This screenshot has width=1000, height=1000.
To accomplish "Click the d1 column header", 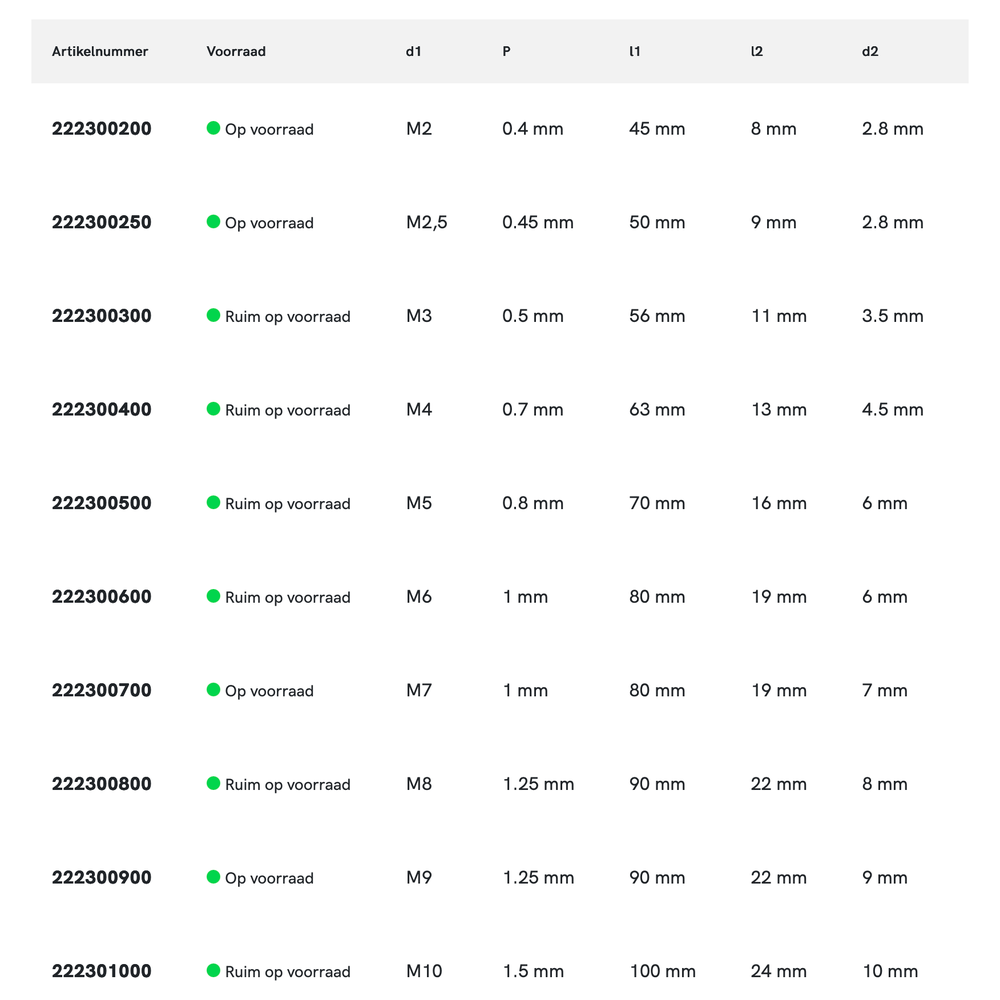I will click(x=414, y=51).
